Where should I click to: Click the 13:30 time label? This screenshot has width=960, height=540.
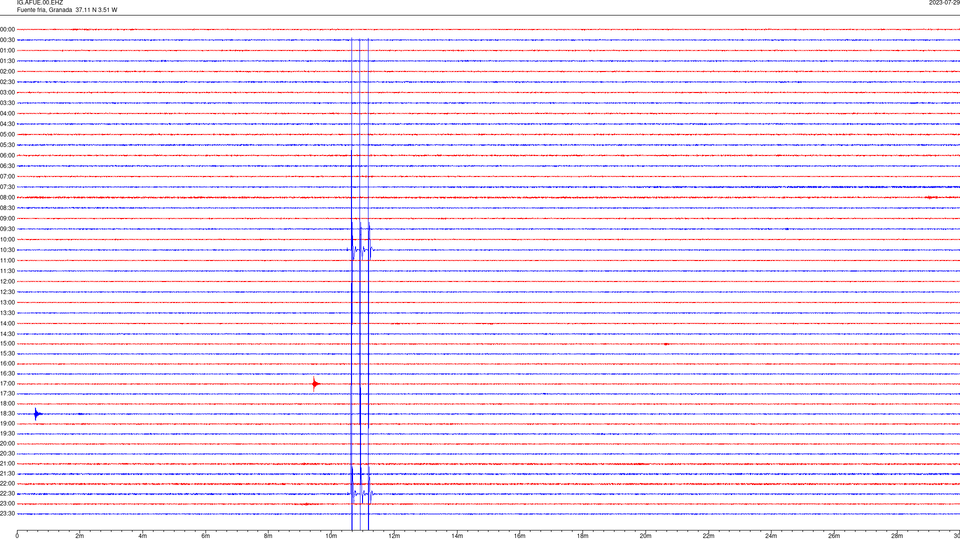coord(7,313)
